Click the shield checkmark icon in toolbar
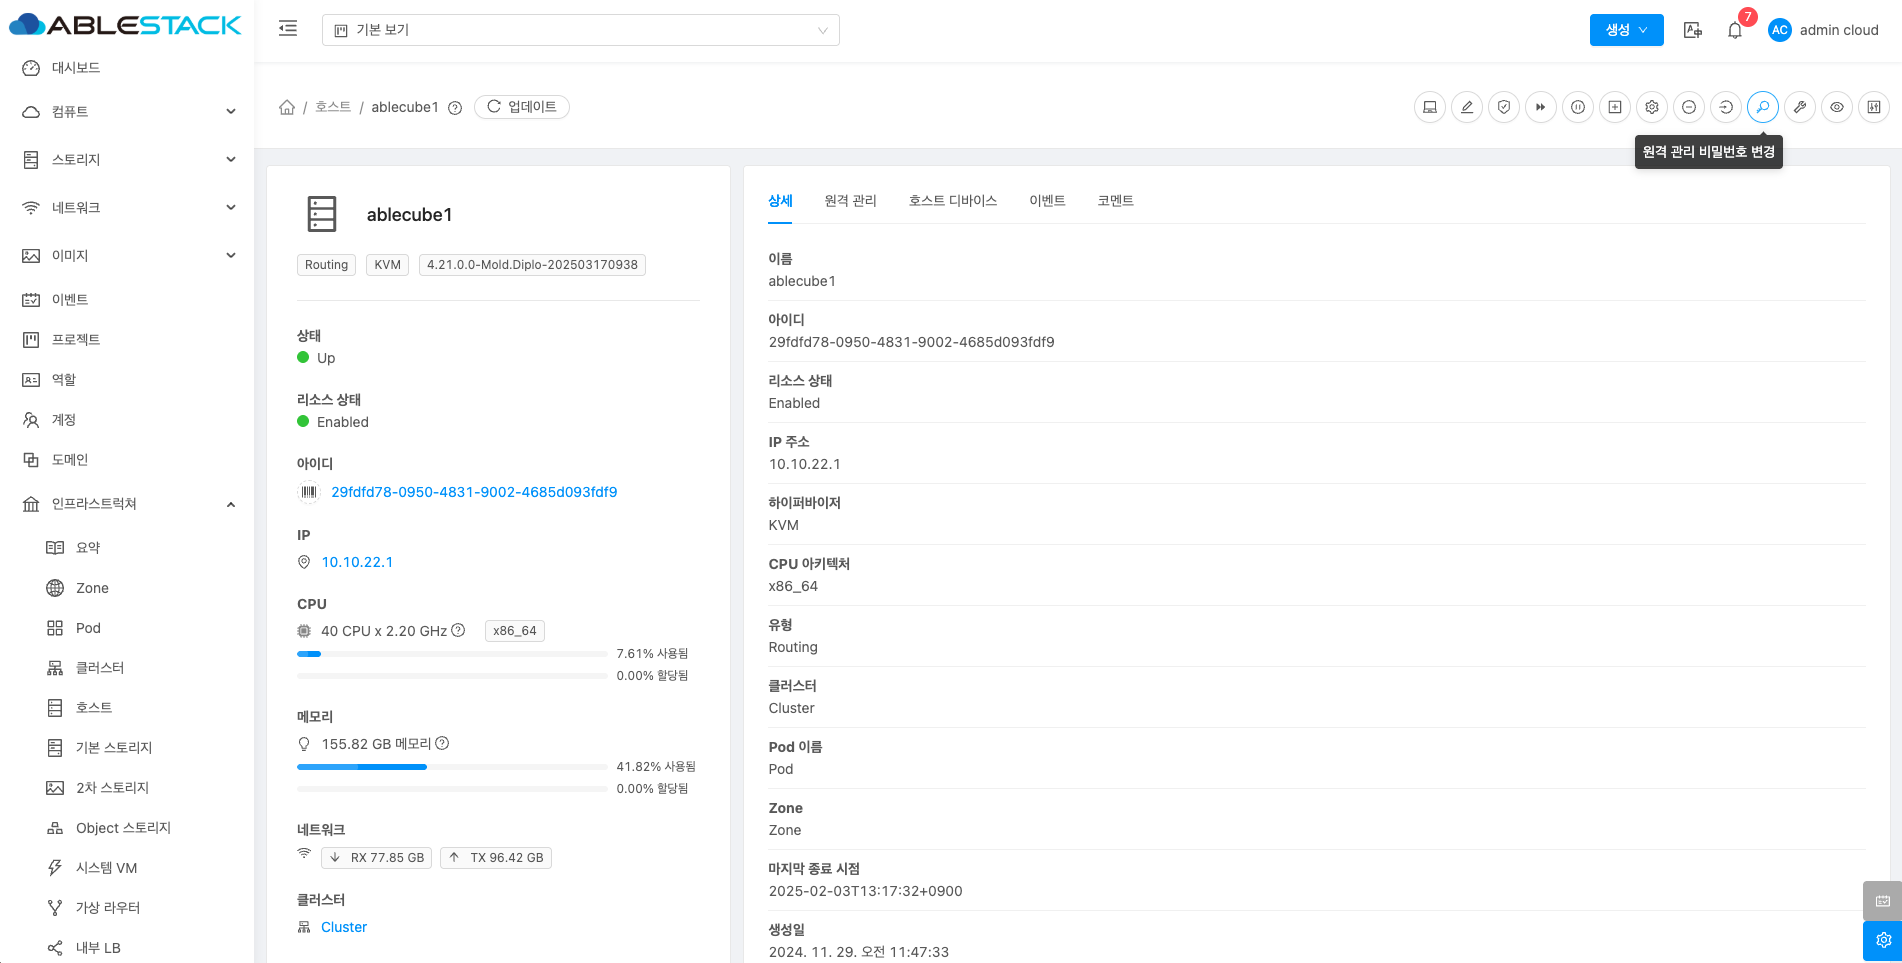The height and width of the screenshot is (963, 1902). (x=1504, y=107)
